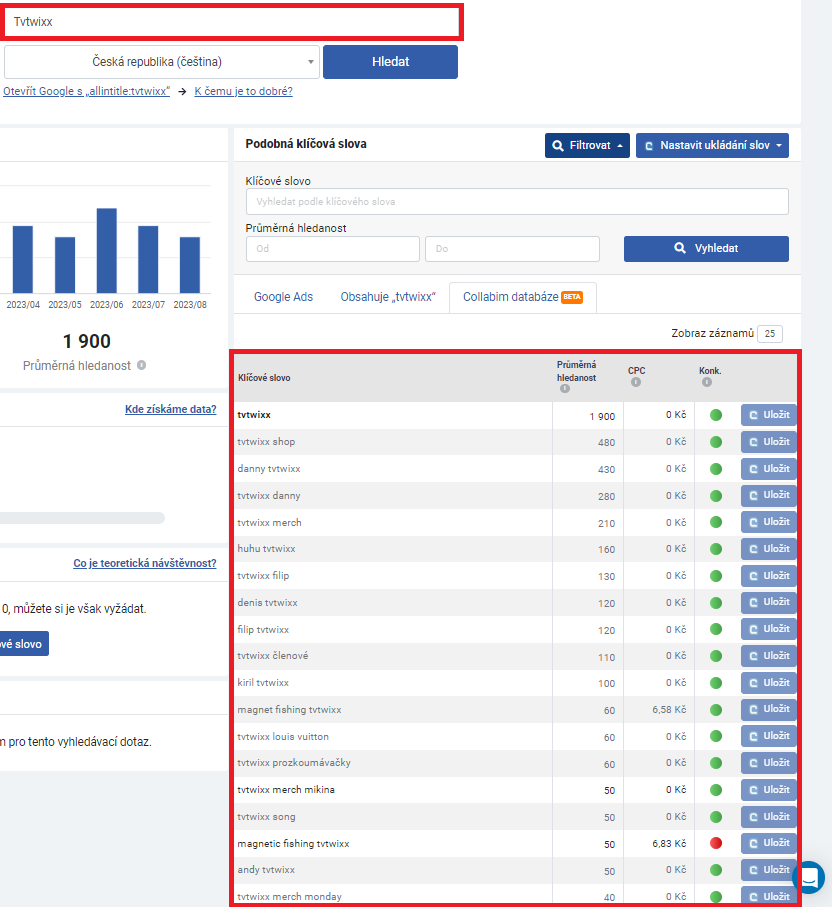Click the Klíčové slovo column header
The height and width of the screenshot is (907, 832).
(264, 378)
